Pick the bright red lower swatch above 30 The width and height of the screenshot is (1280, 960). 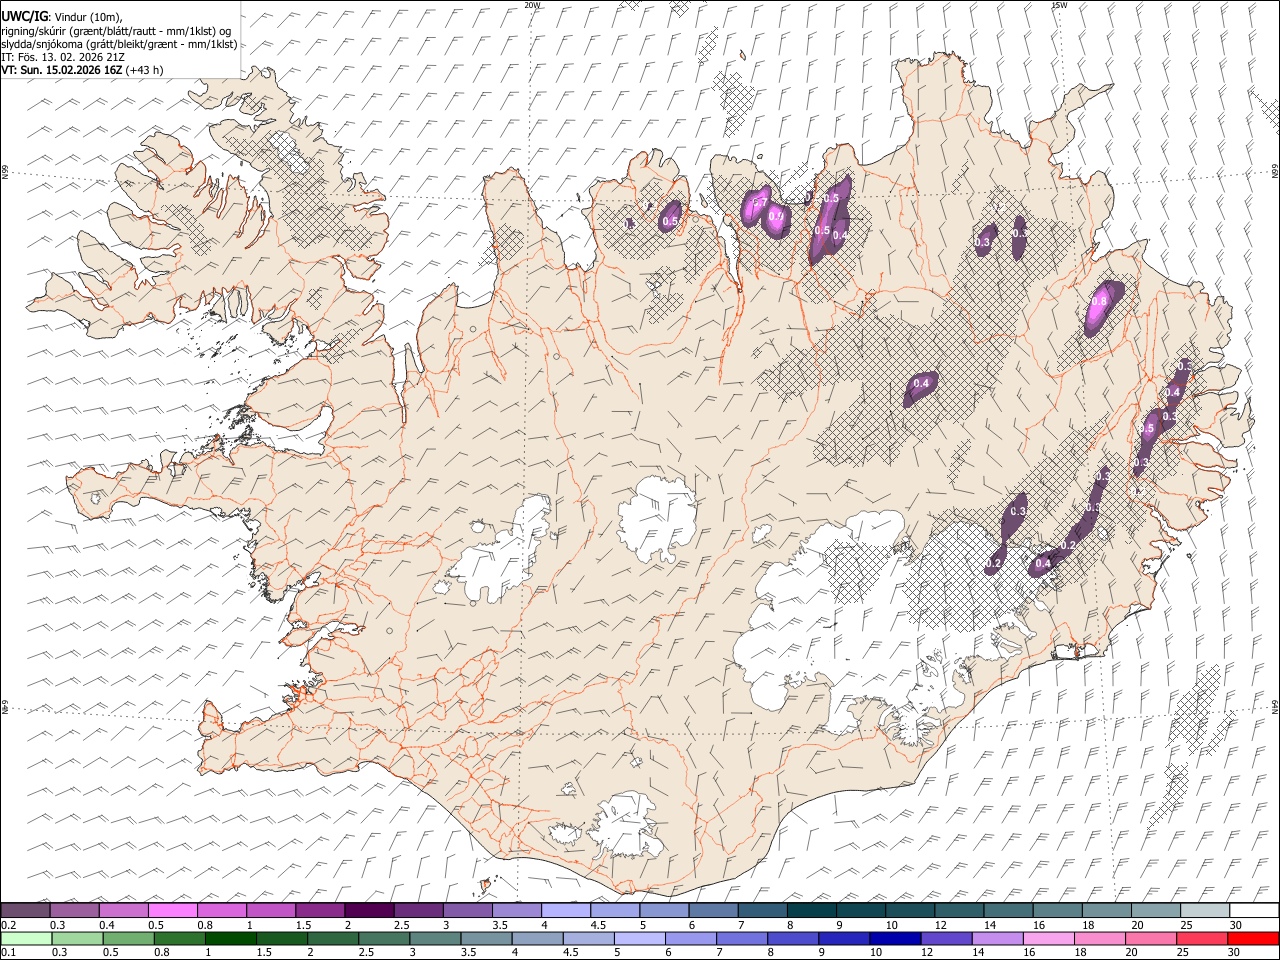tap(1252, 939)
